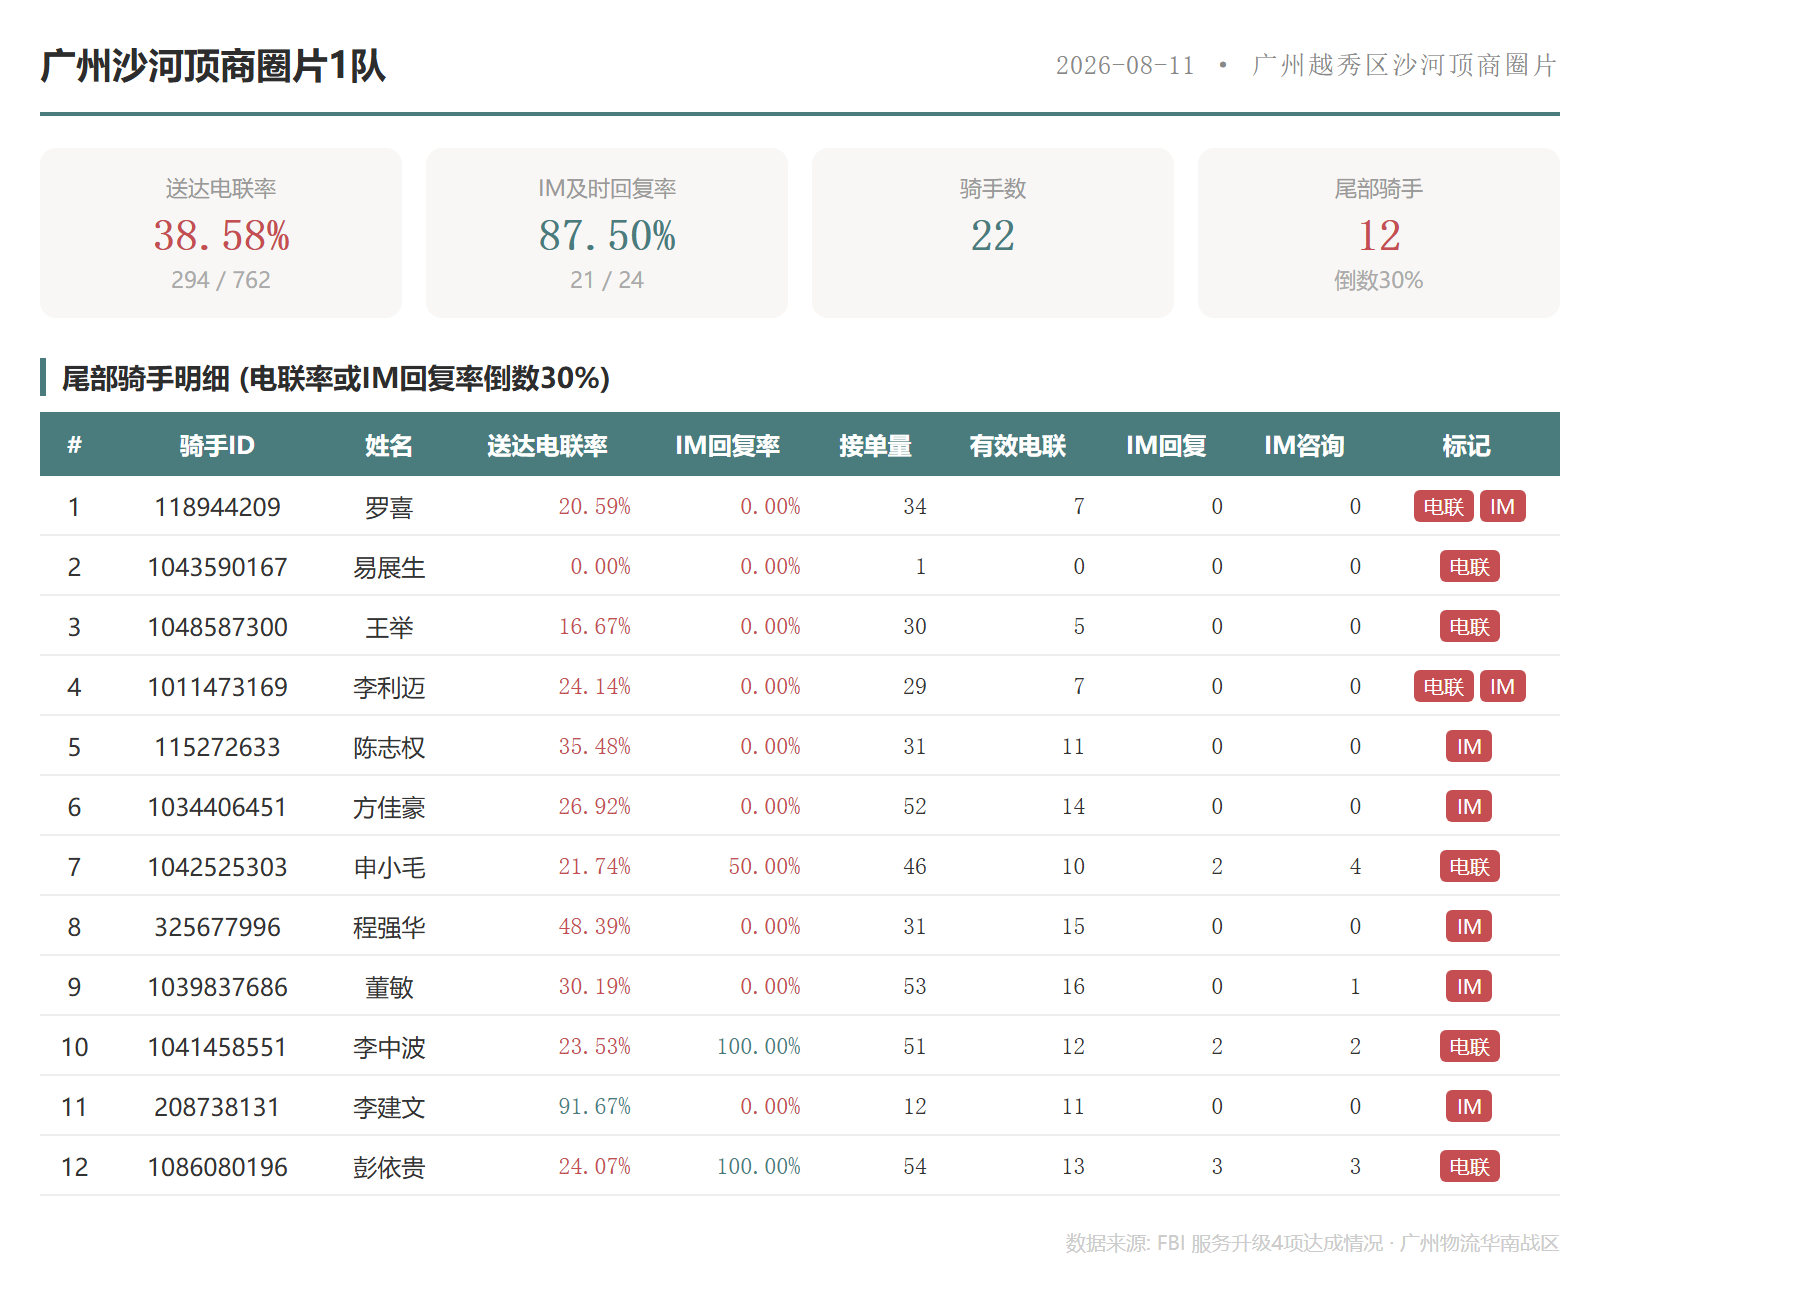Click the IM tag in 罗喜's row
1800x1296 pixels.
[x=1503, y=506]
